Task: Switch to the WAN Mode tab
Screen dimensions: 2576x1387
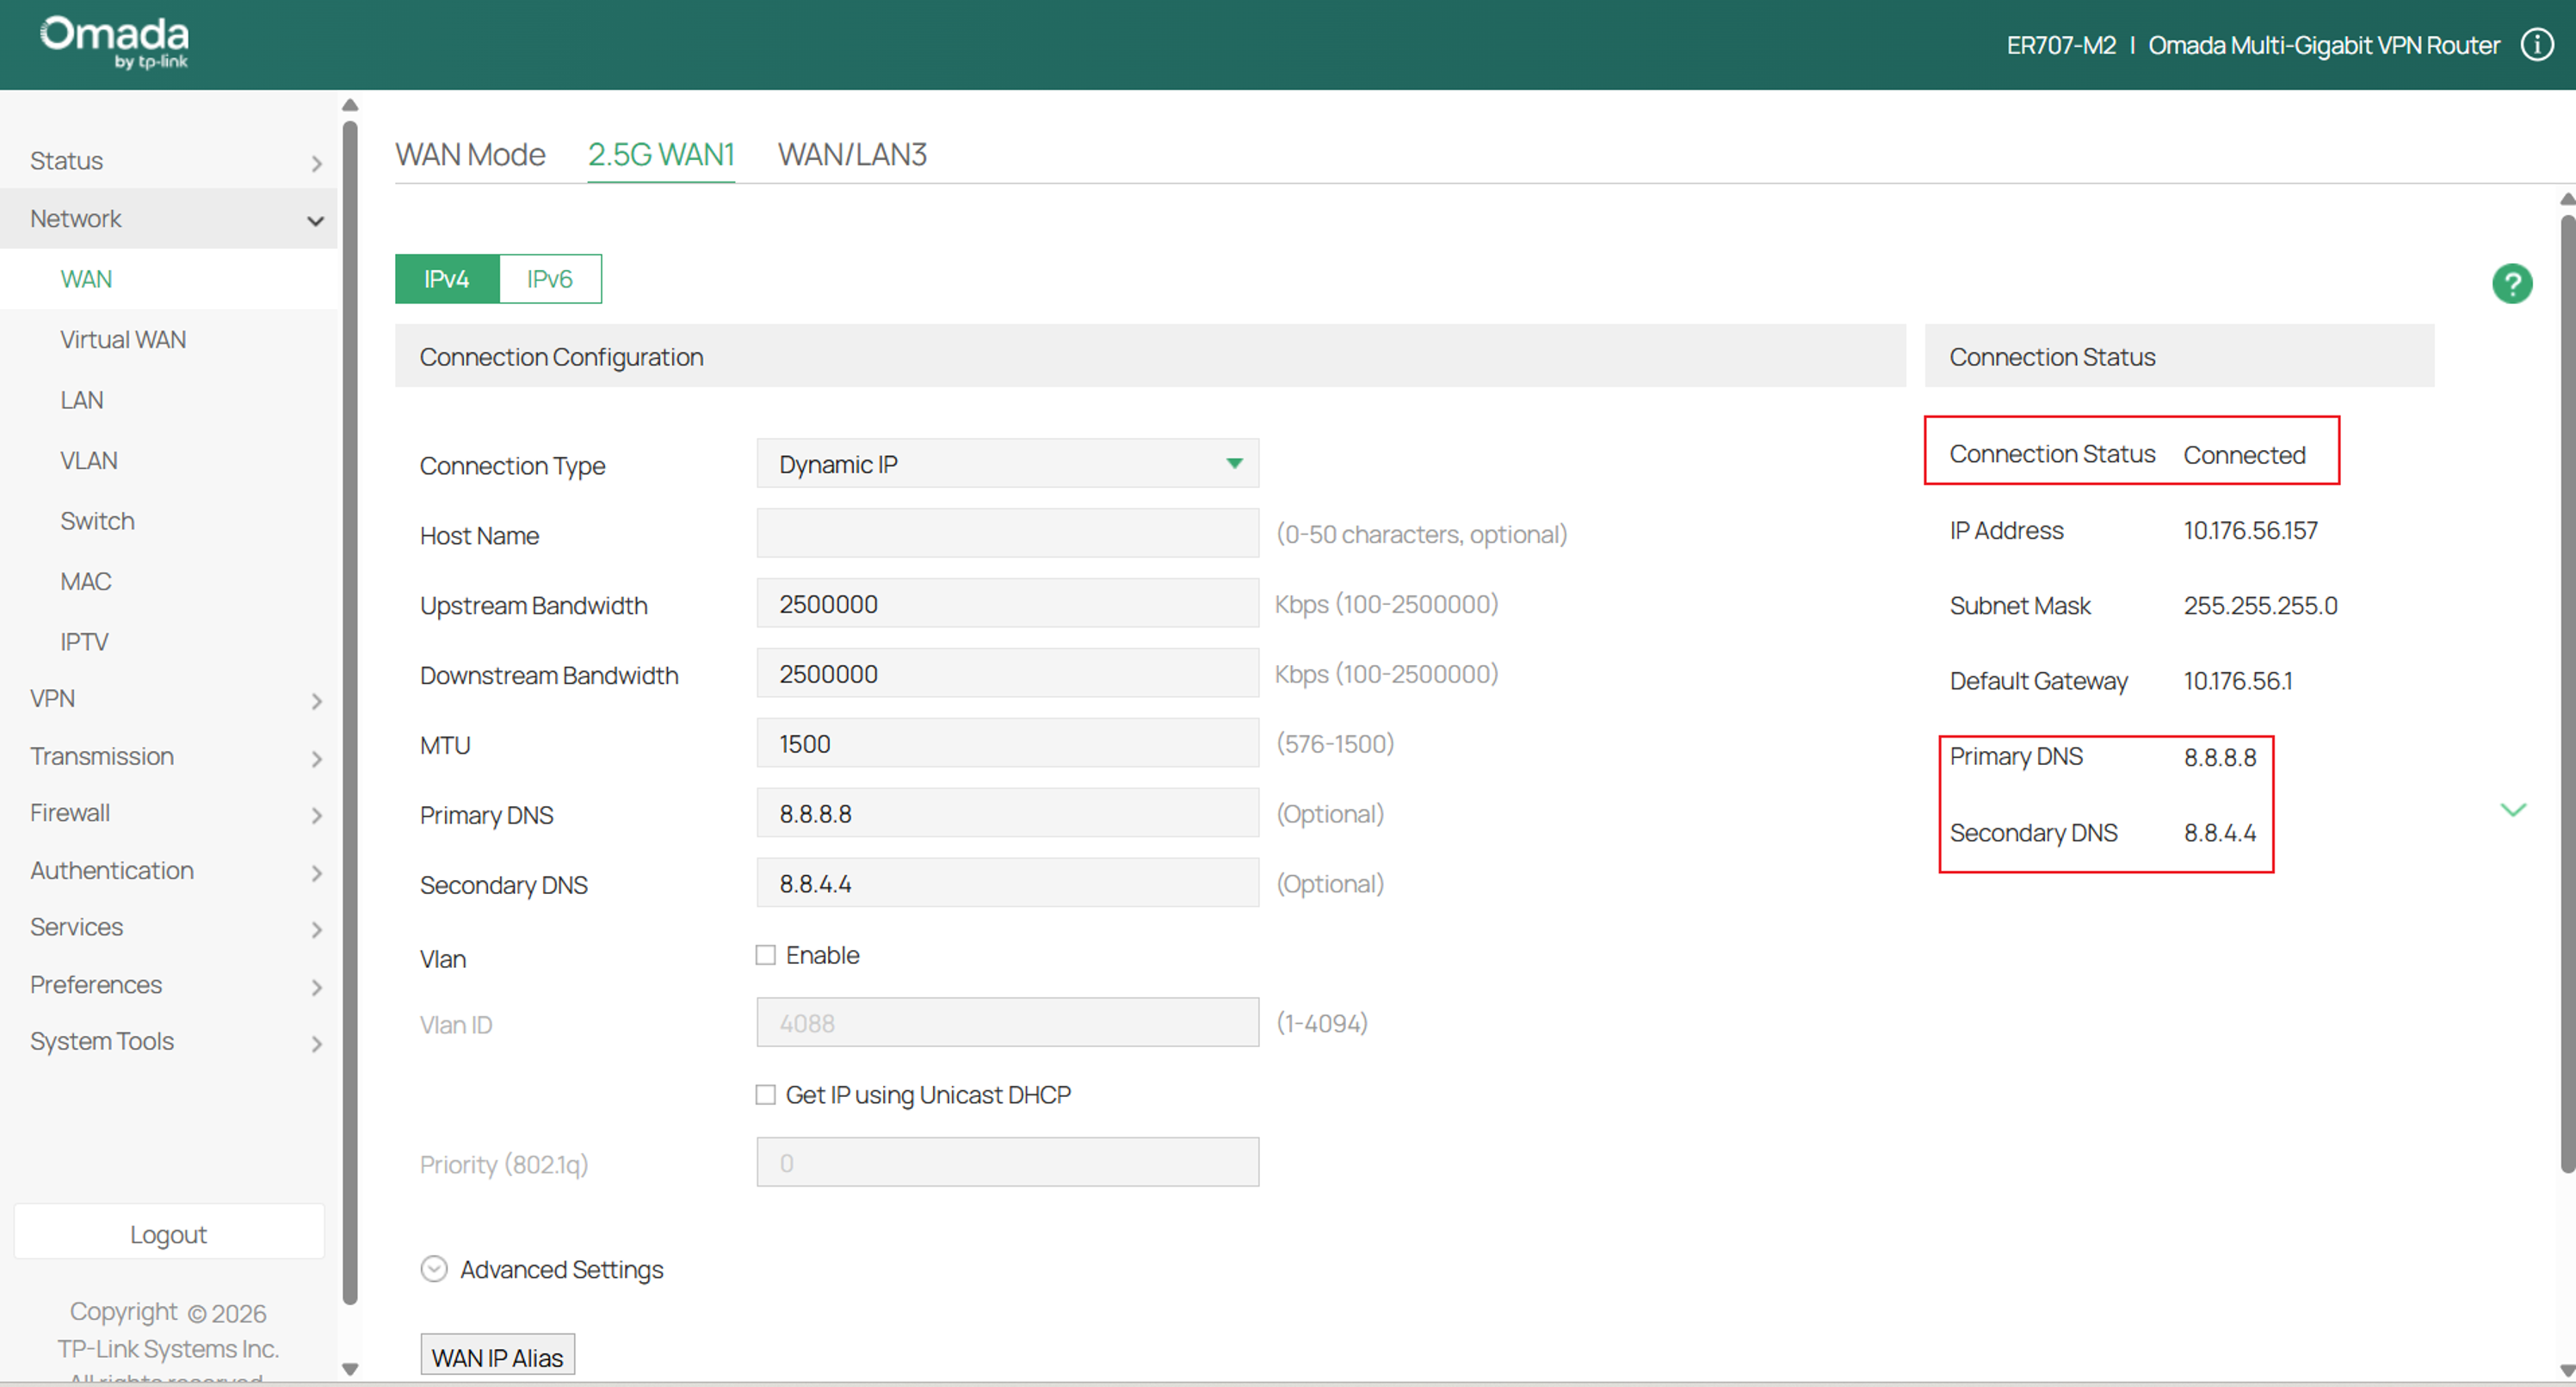Action: click(470, 155)
